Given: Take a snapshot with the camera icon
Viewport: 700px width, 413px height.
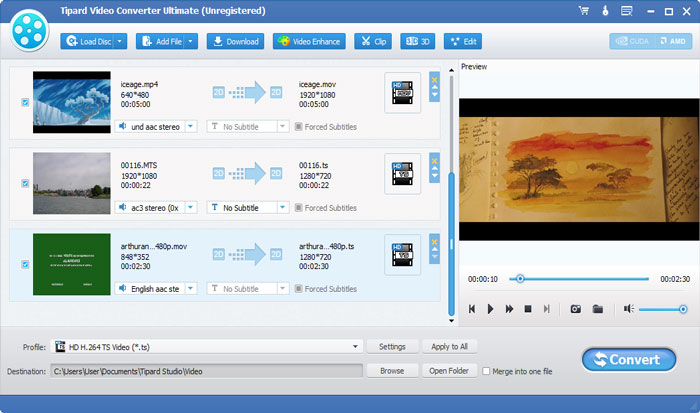Looking at the screenshot, I should point(575,309).
